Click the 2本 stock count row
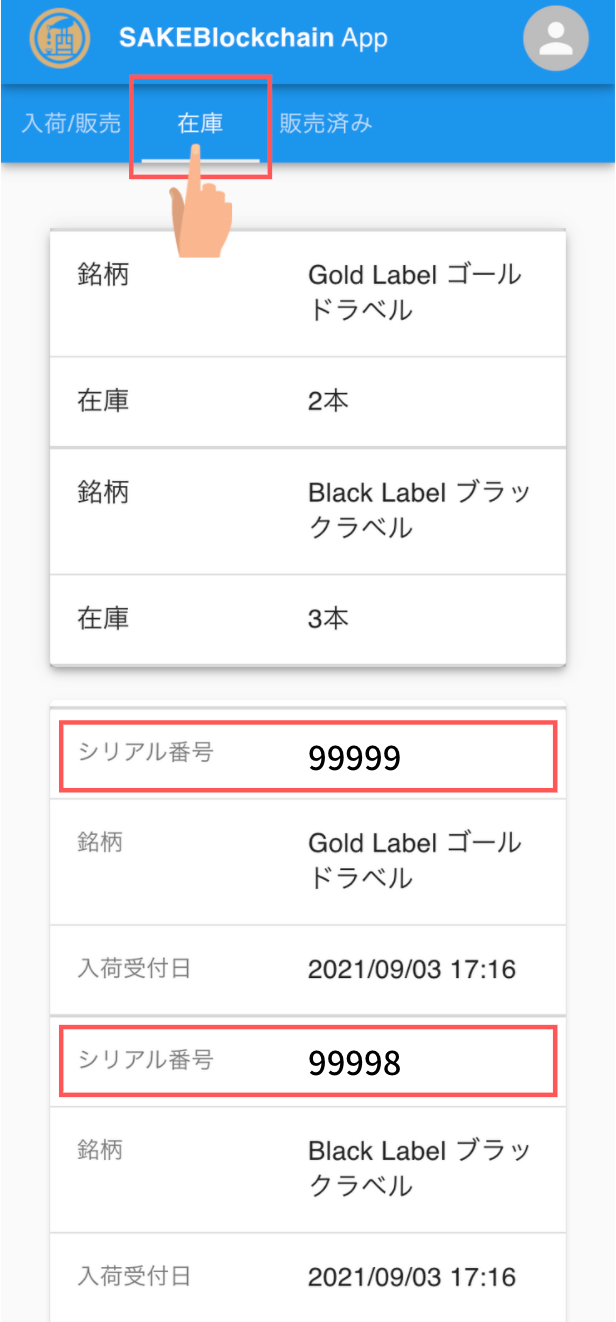Image resolution: width=616 pixels, height=1322 pixels. pos(308,402)
